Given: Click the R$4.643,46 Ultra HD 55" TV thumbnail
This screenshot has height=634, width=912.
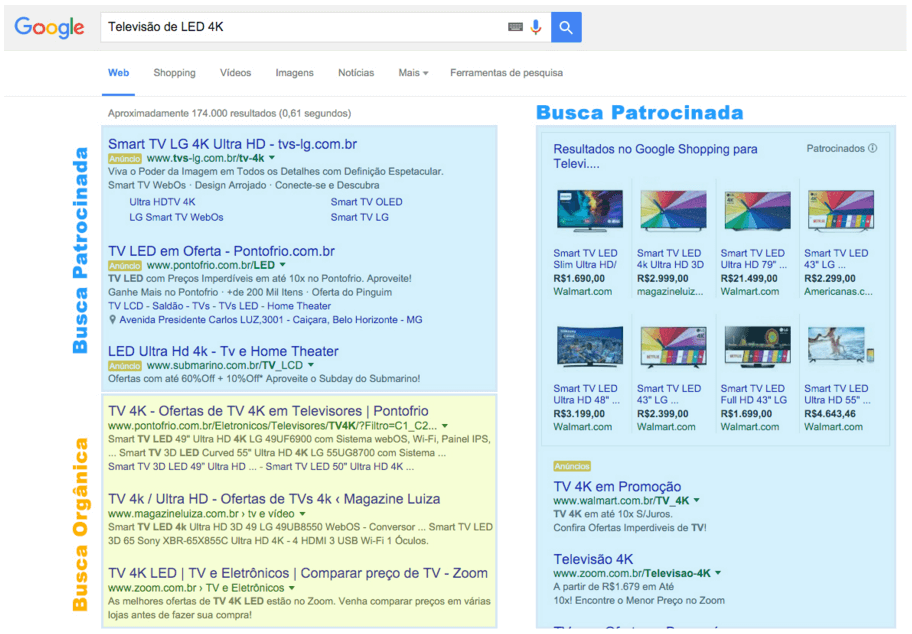Looking at the screenshot, I should click(840, 347).
